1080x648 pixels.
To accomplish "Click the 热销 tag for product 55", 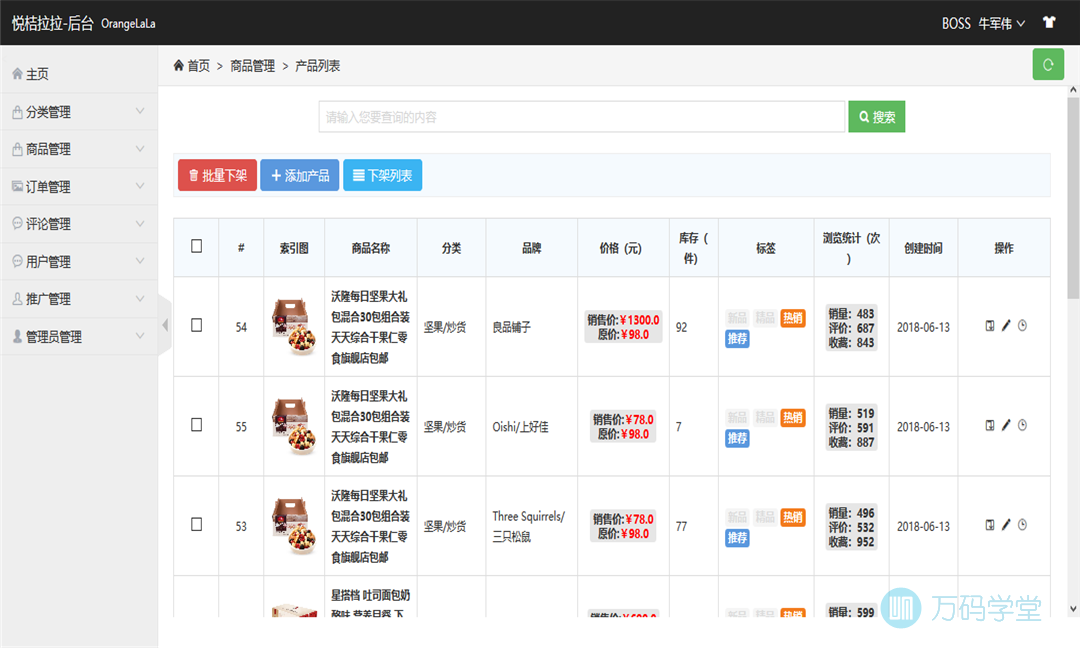I will point(793,418).
